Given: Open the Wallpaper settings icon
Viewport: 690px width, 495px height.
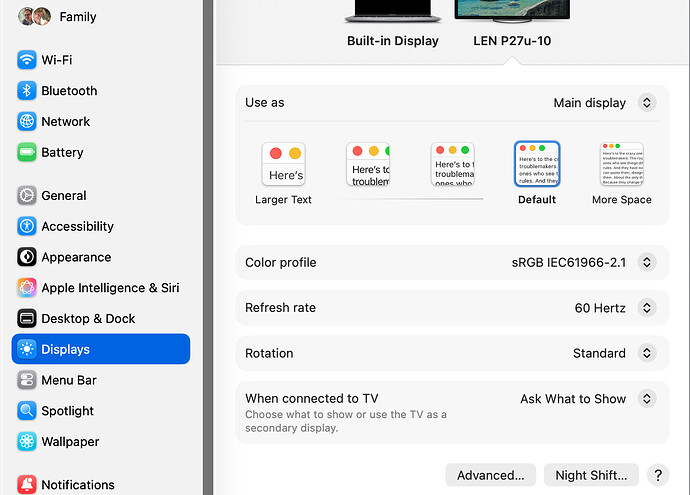Looking at the screenshot, I should (27, 442).
